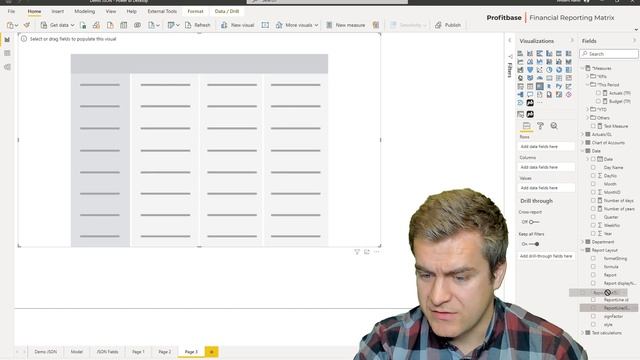Click the Format painter icon
This screenshot has height=360, width=640.
point(27,25)
